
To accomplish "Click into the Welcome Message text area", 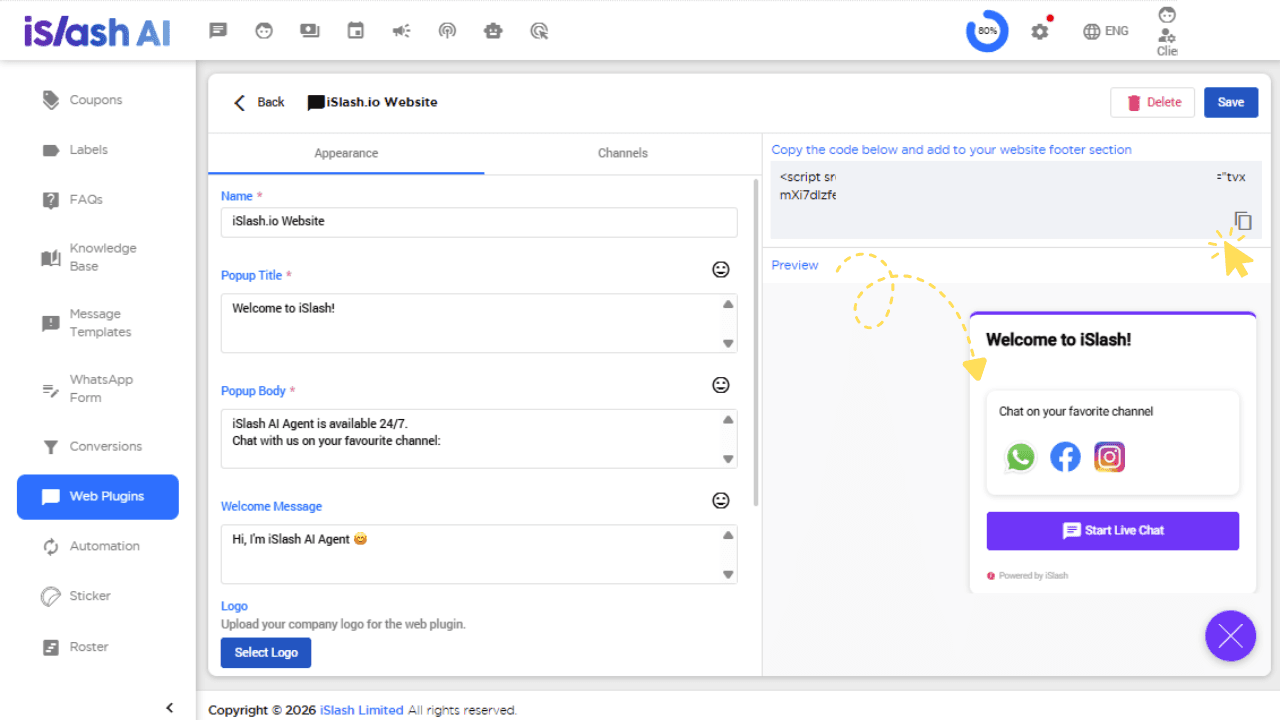I will [x=479, y=555].
